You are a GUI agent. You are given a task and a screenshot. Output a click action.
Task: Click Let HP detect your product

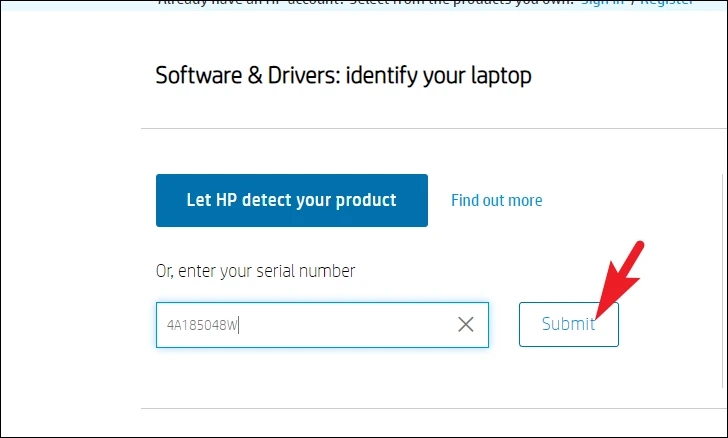pyautogui.click(x=292, y=200)
